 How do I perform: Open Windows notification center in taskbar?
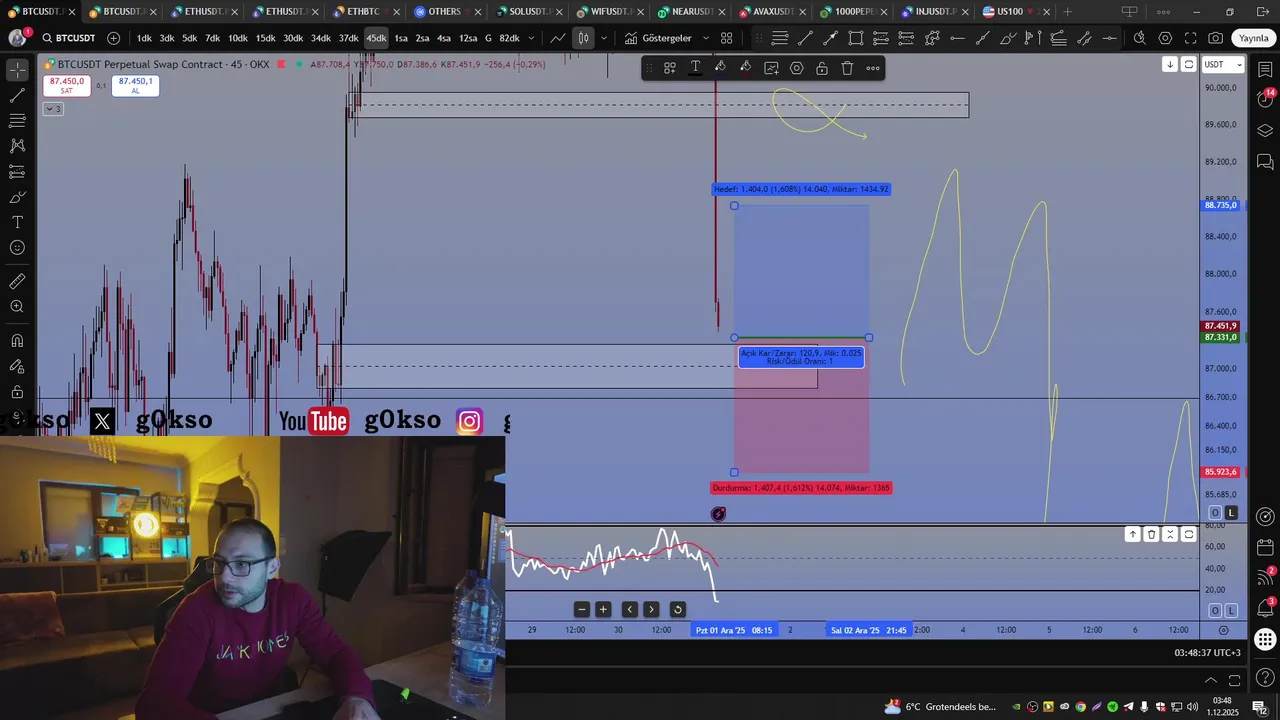pos(1259,707)
